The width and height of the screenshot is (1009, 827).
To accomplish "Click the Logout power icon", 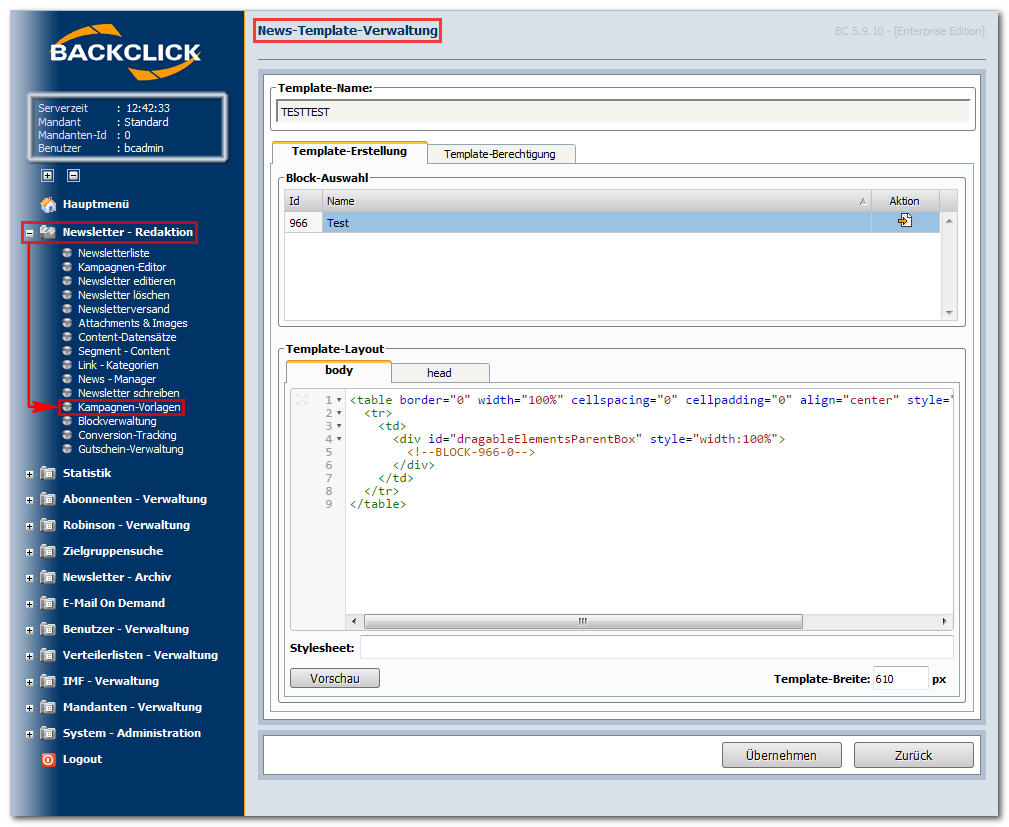I will pos(48,759).
